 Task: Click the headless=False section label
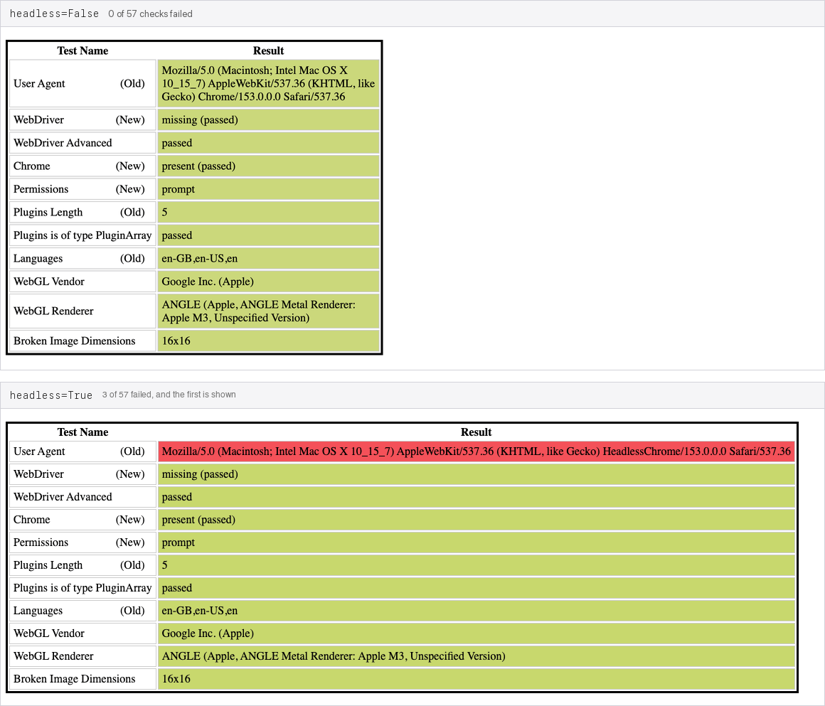(54, 14)
